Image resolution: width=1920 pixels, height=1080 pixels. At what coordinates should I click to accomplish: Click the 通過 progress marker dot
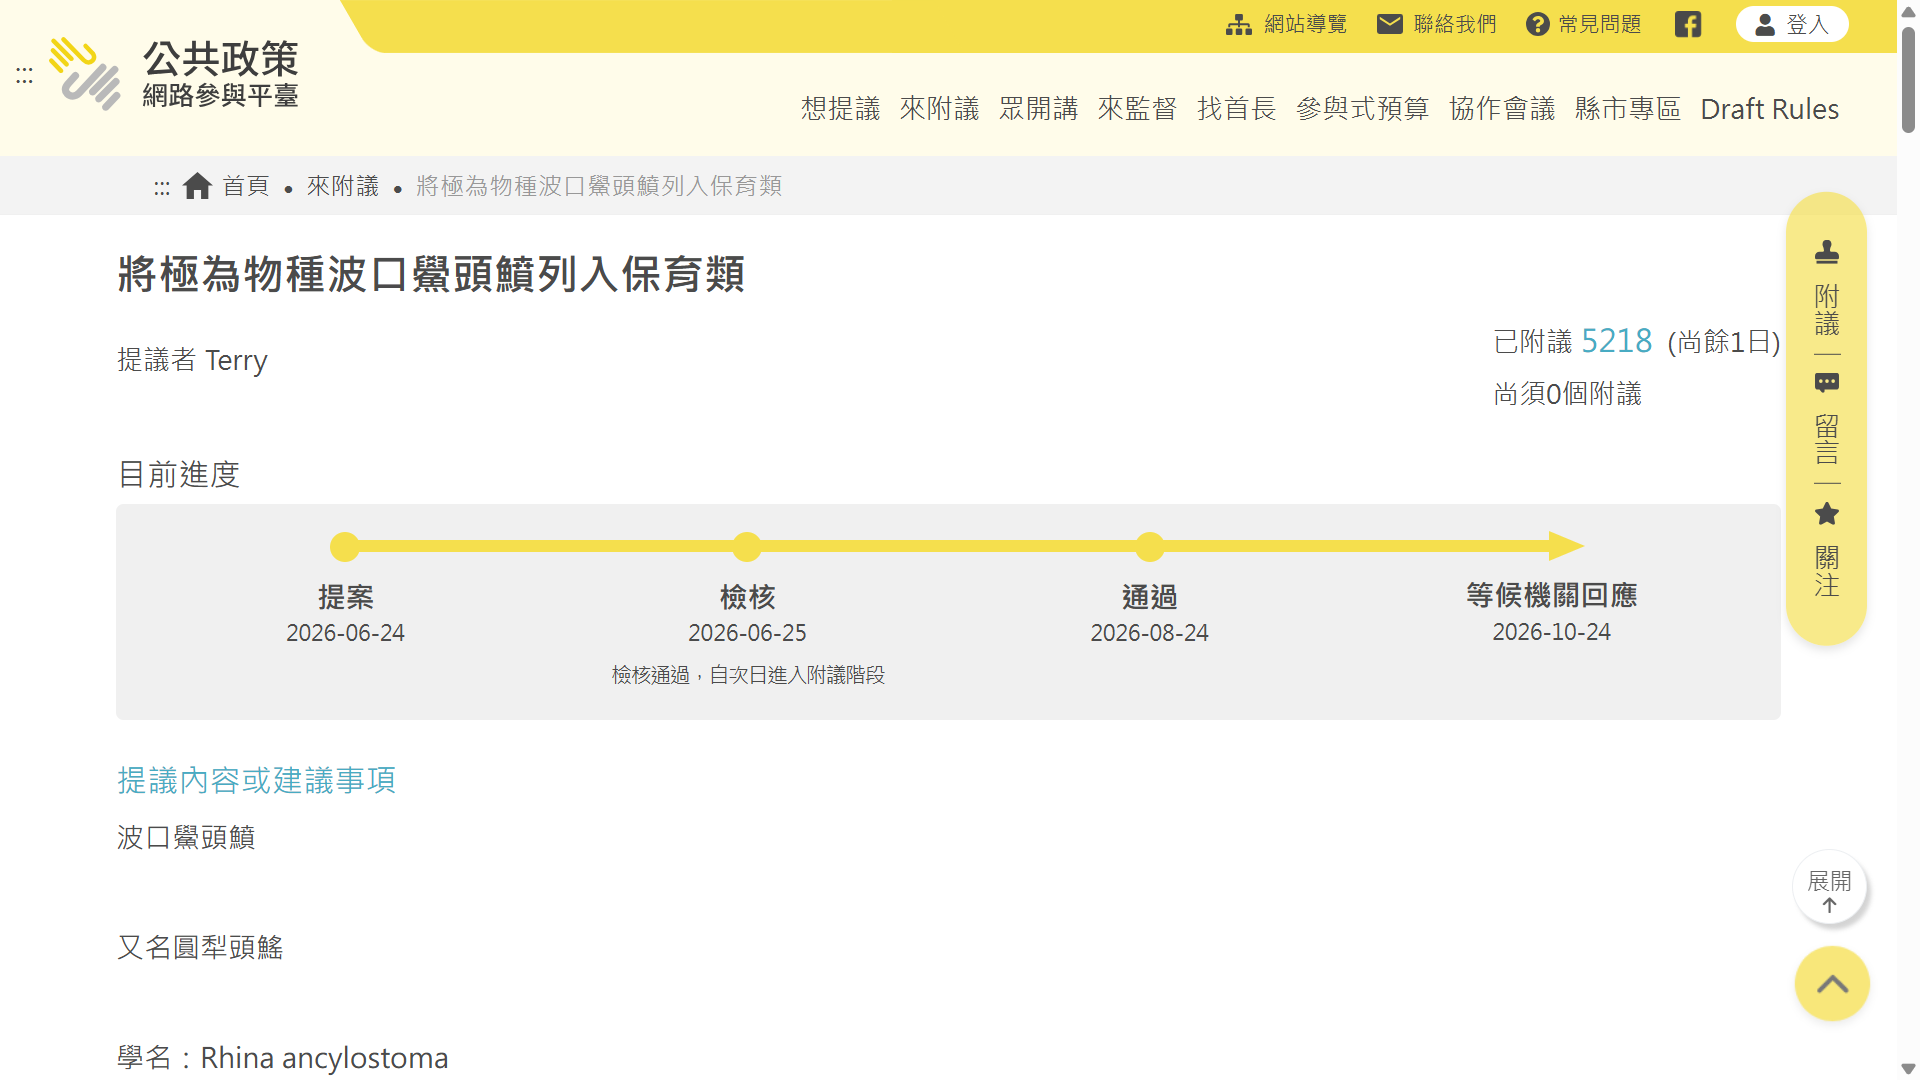tap(1150, 546)
